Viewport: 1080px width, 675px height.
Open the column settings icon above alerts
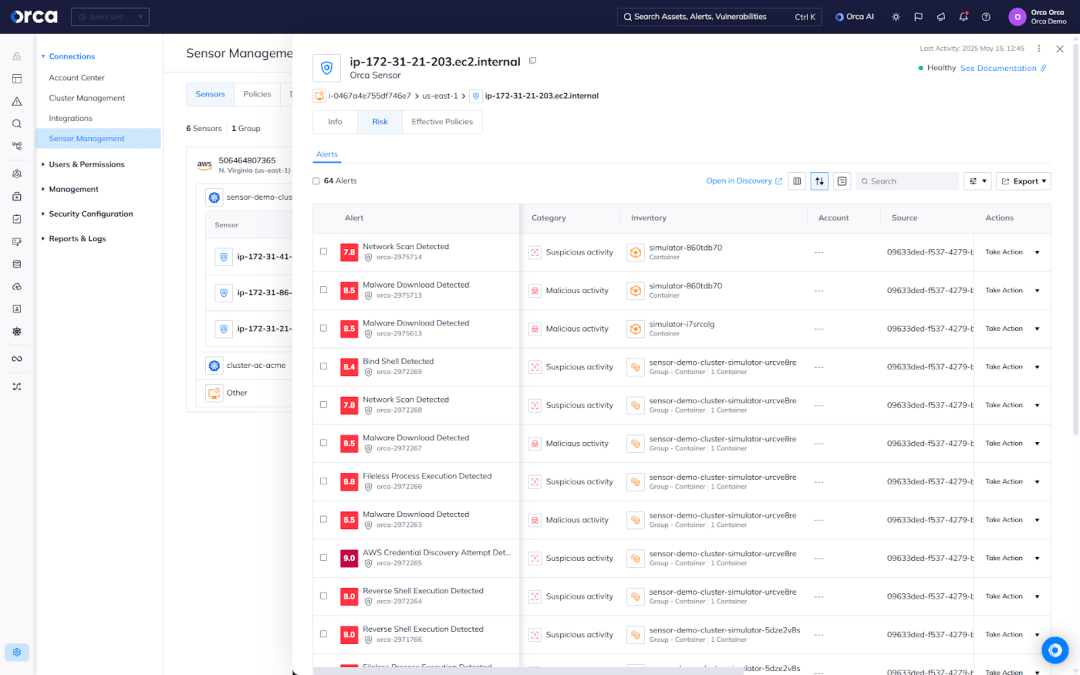click(x=797, y=181)
